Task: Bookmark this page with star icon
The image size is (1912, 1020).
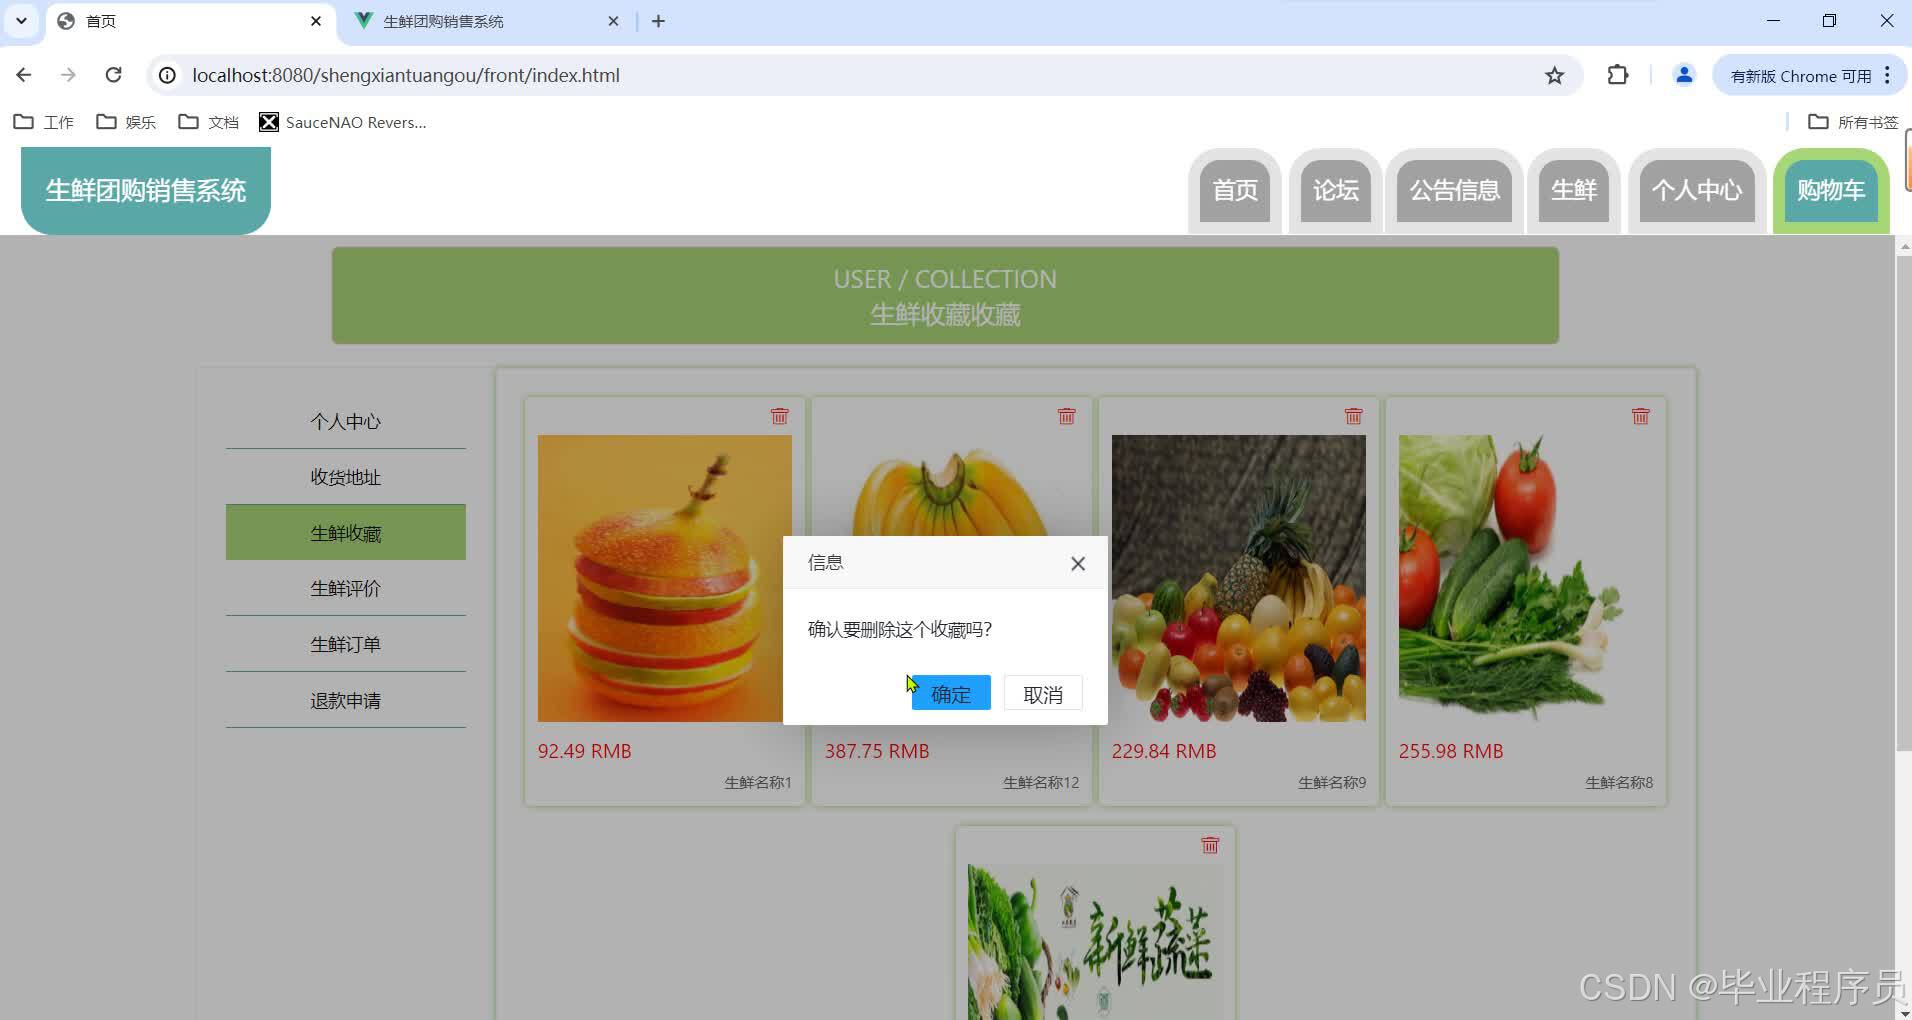Action: click(1554, 75)
